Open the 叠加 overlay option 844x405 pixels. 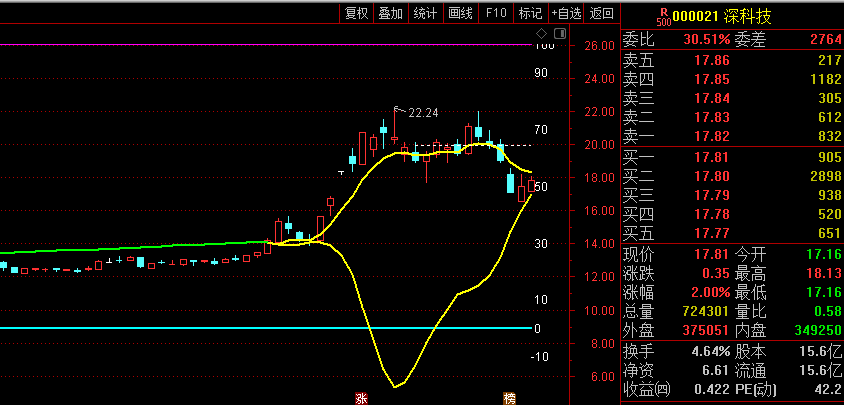(x=391, y=13)
